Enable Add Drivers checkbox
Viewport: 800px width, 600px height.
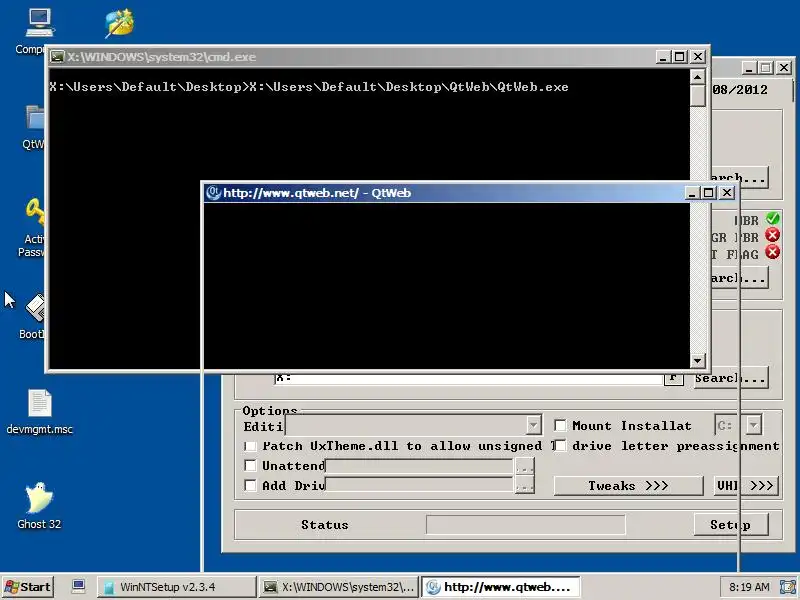click(x=250, y=485)
